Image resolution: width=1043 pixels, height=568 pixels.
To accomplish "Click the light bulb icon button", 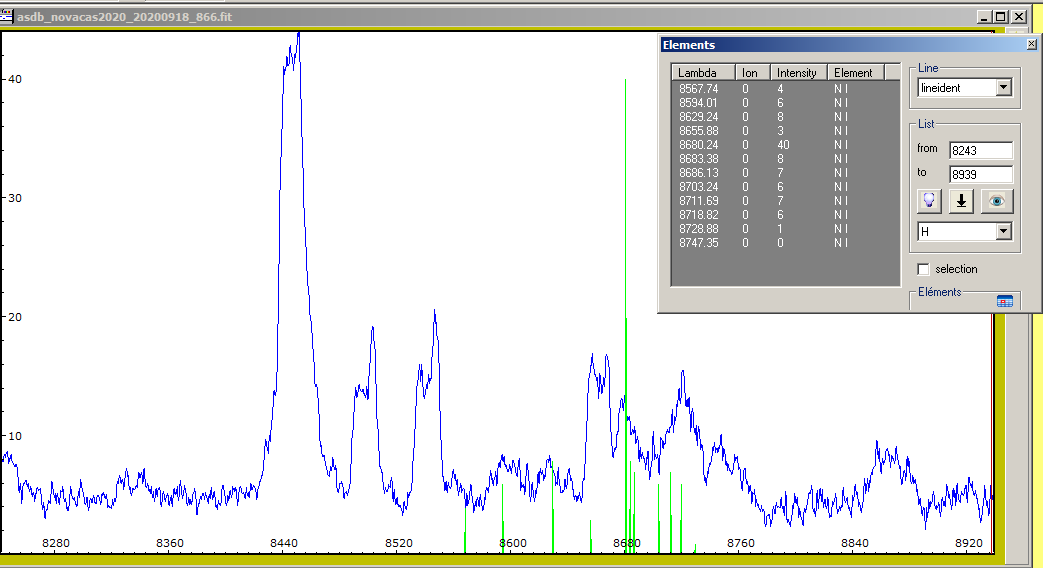I will 930,201.
